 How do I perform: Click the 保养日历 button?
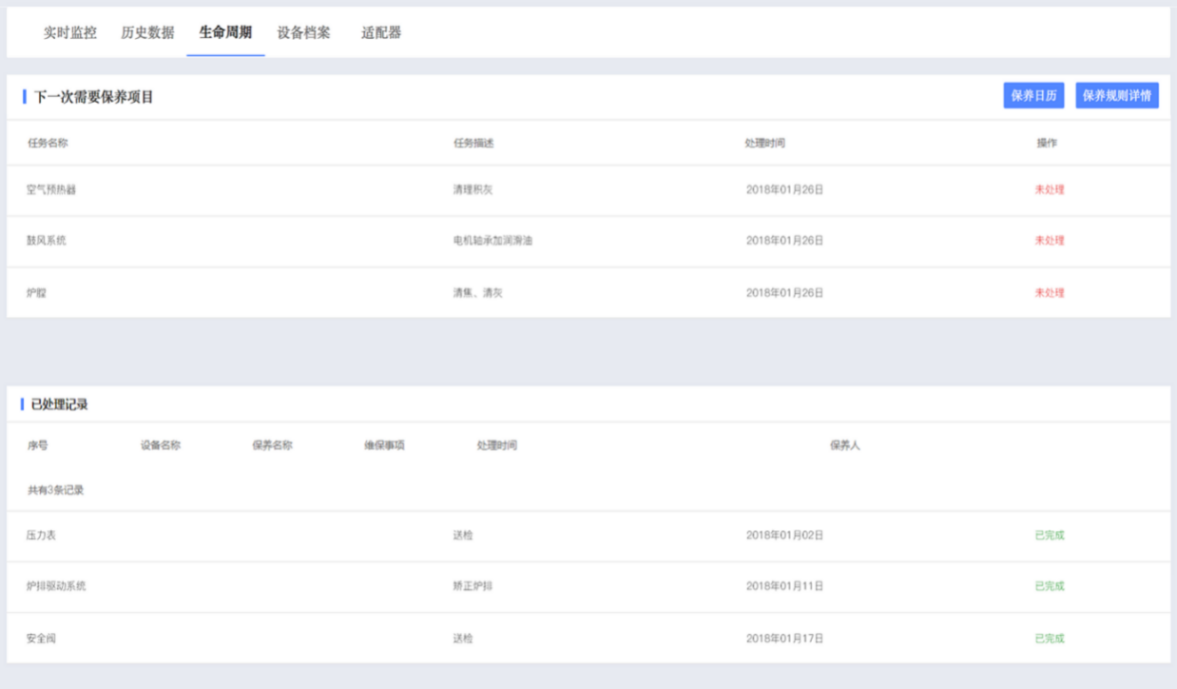click(x=1033, y=96)
